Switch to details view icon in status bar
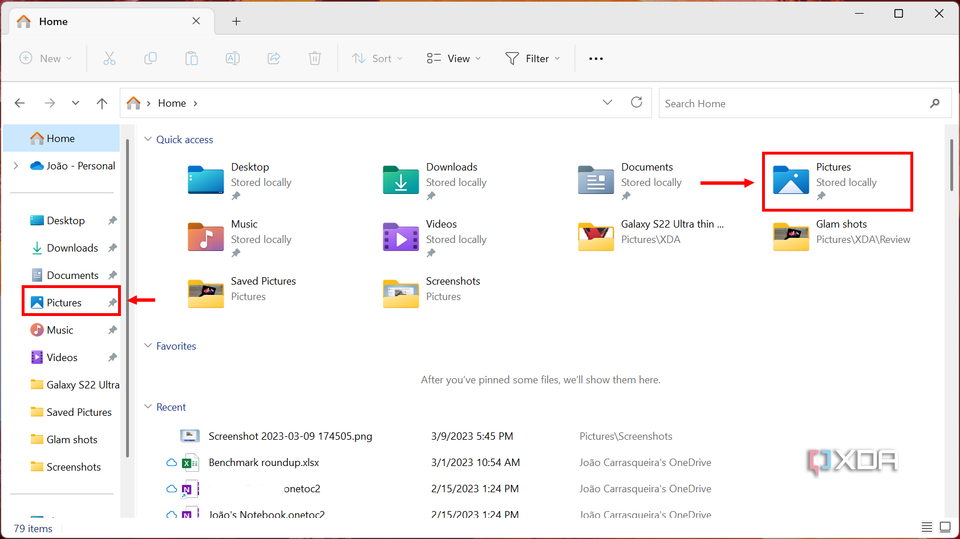This screenshot has width=960, height=539. [927, 527]
